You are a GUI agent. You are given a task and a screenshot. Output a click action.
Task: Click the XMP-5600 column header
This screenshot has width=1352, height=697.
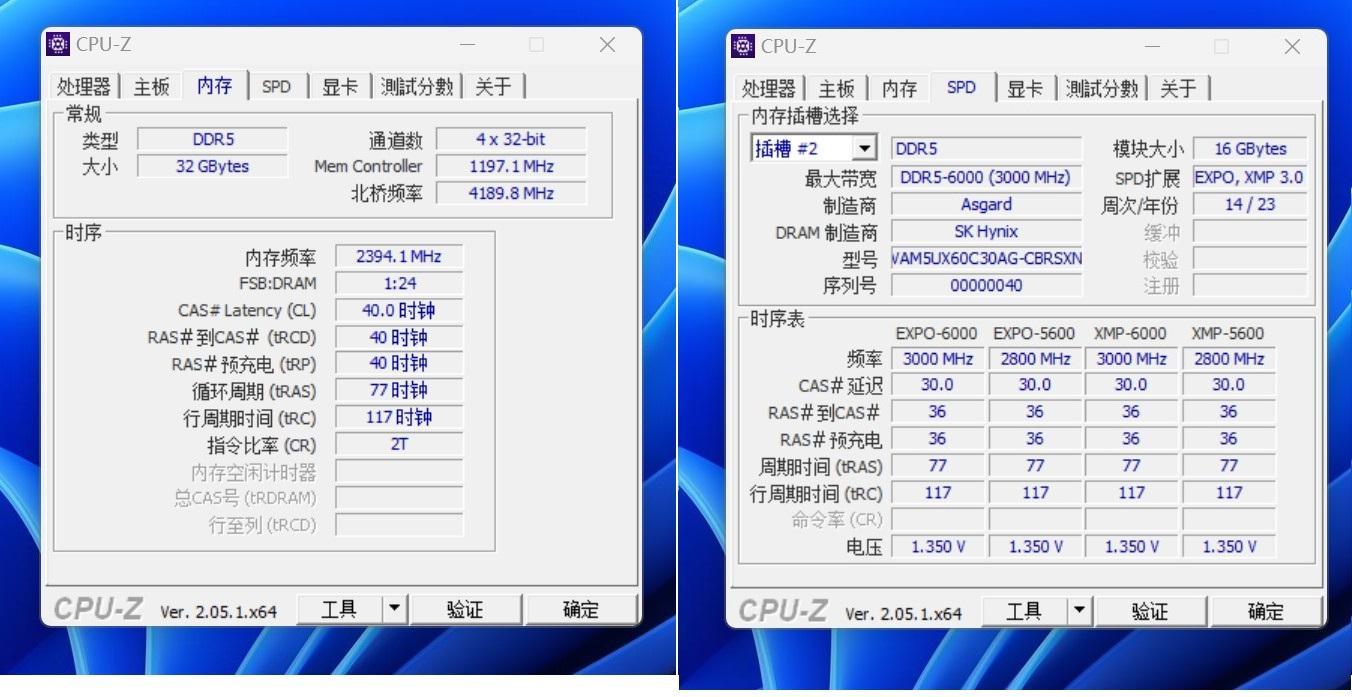[1228, 334]
